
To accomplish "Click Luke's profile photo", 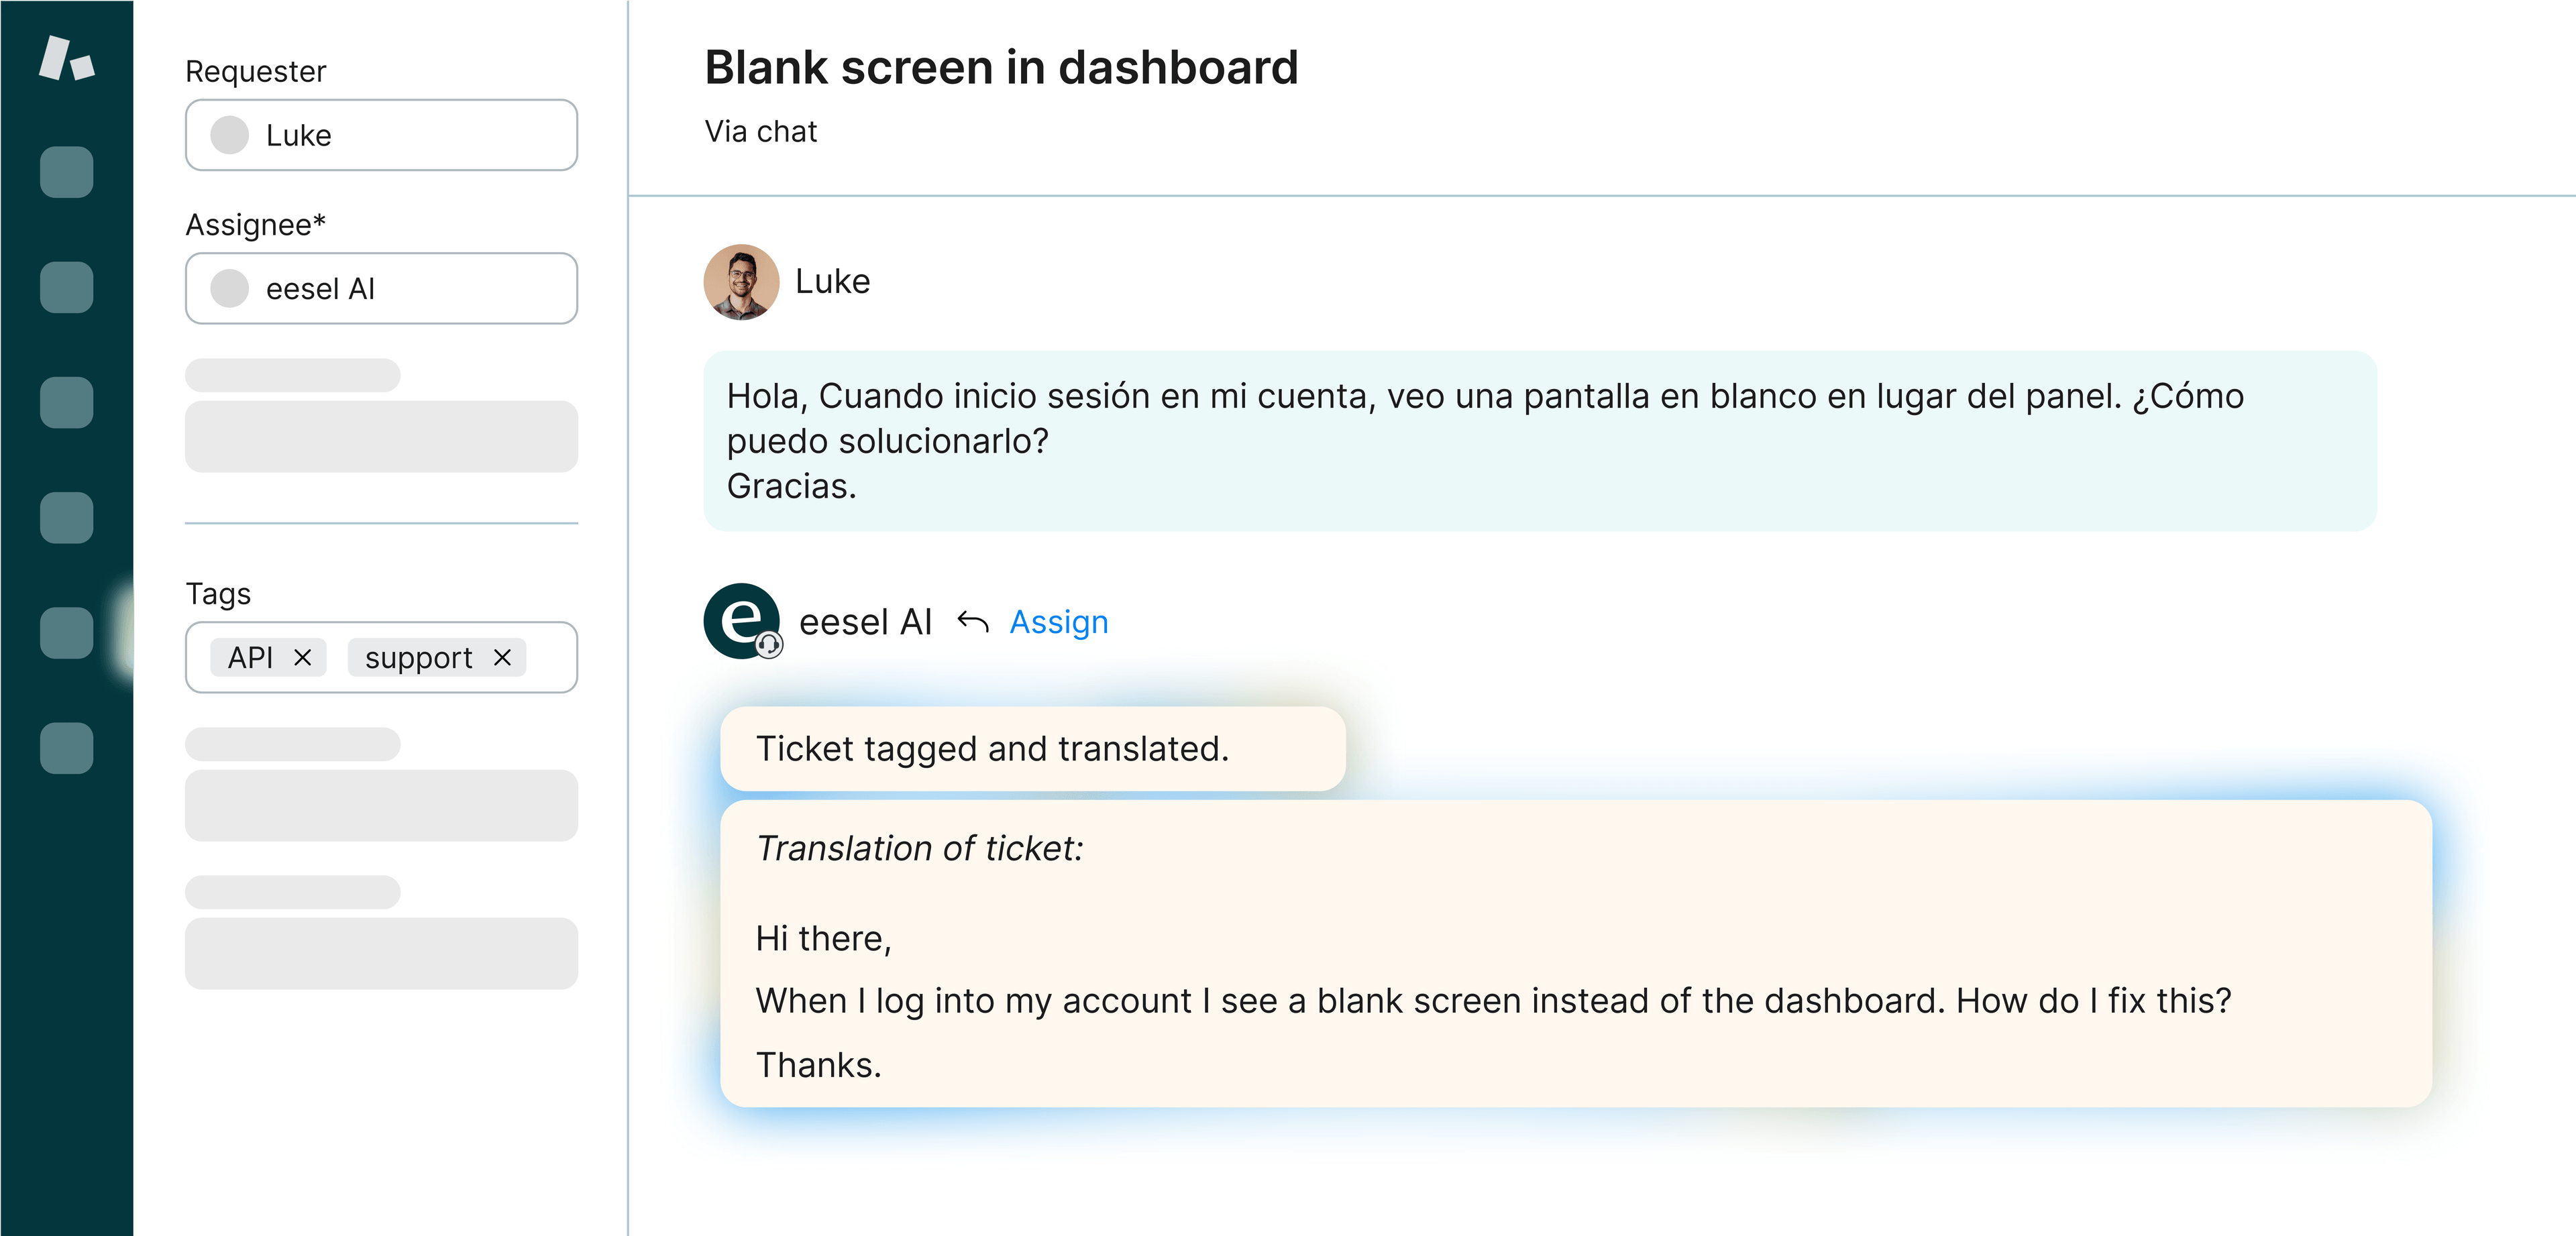I will tap(741, 282).
